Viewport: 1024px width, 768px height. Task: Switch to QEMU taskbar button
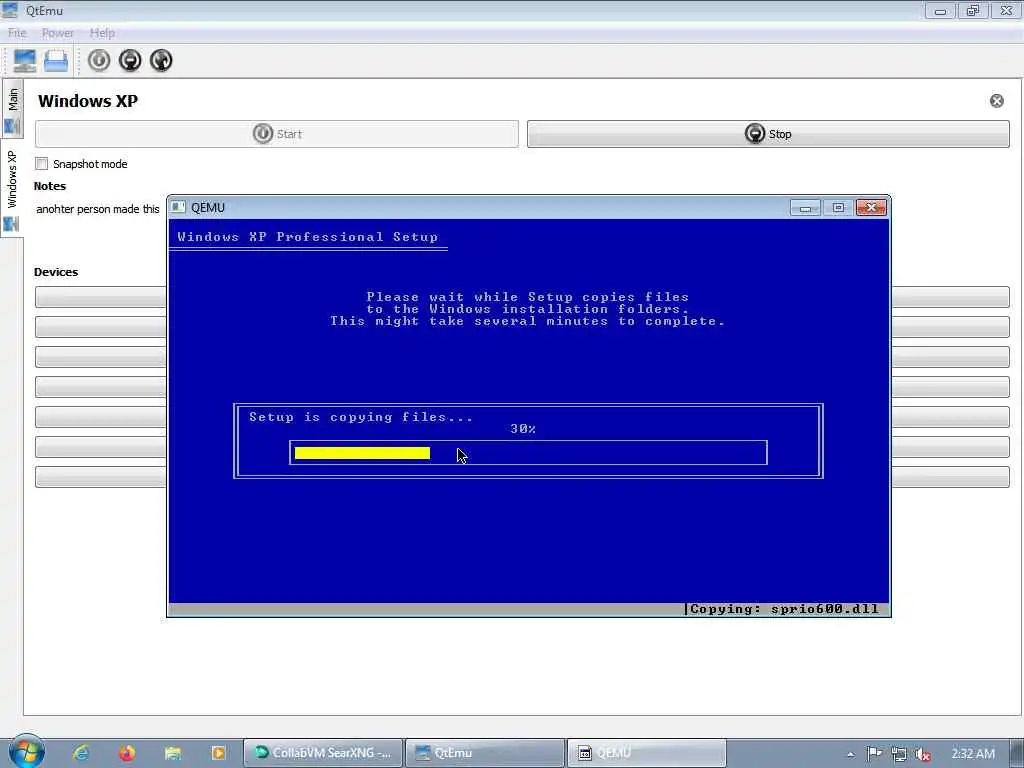pos(647,753)
